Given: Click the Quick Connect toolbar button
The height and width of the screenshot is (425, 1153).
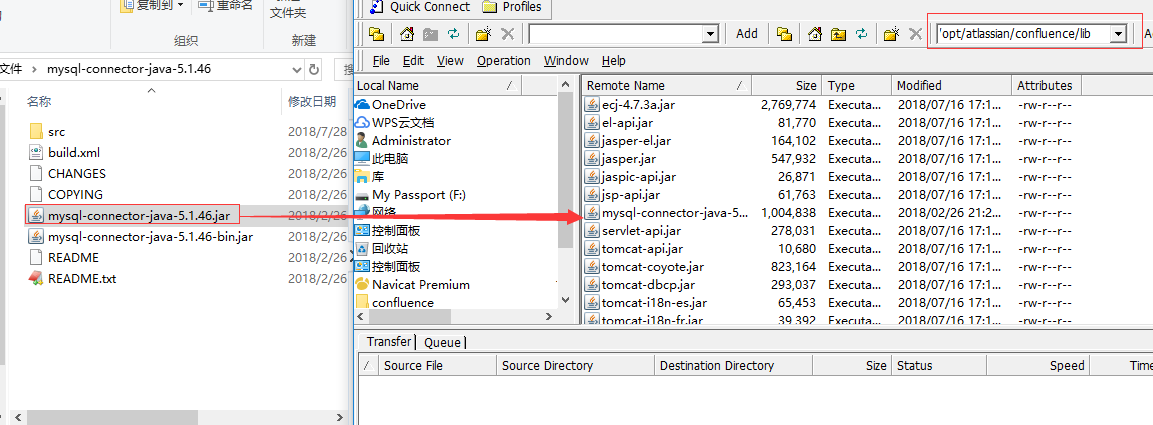Looking at the screenshot, I should (x=419, y=7).
